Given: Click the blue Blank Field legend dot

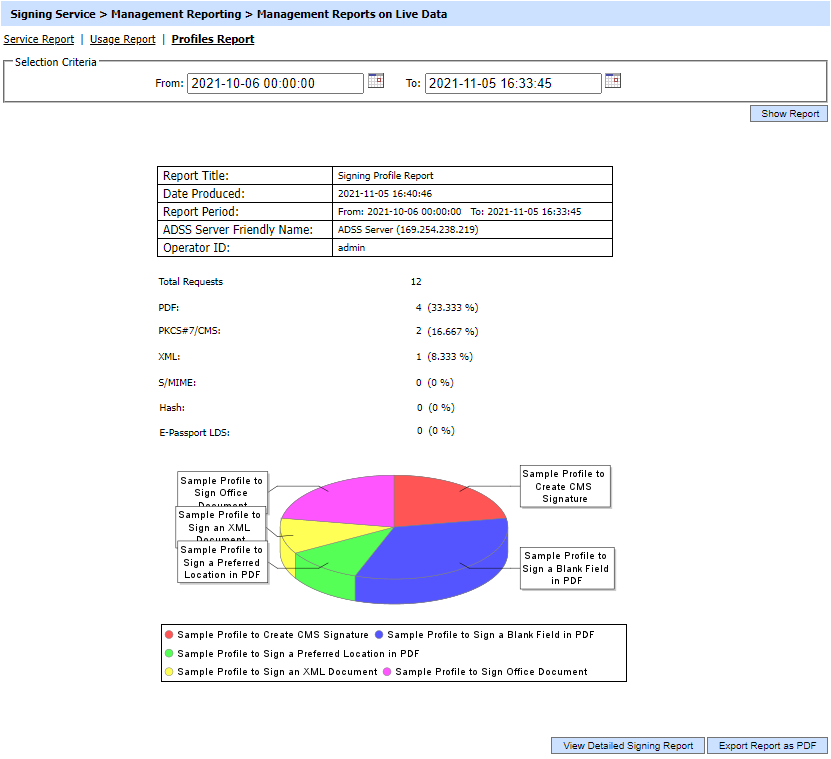Looking at the screenshot, I should [379, 634].
